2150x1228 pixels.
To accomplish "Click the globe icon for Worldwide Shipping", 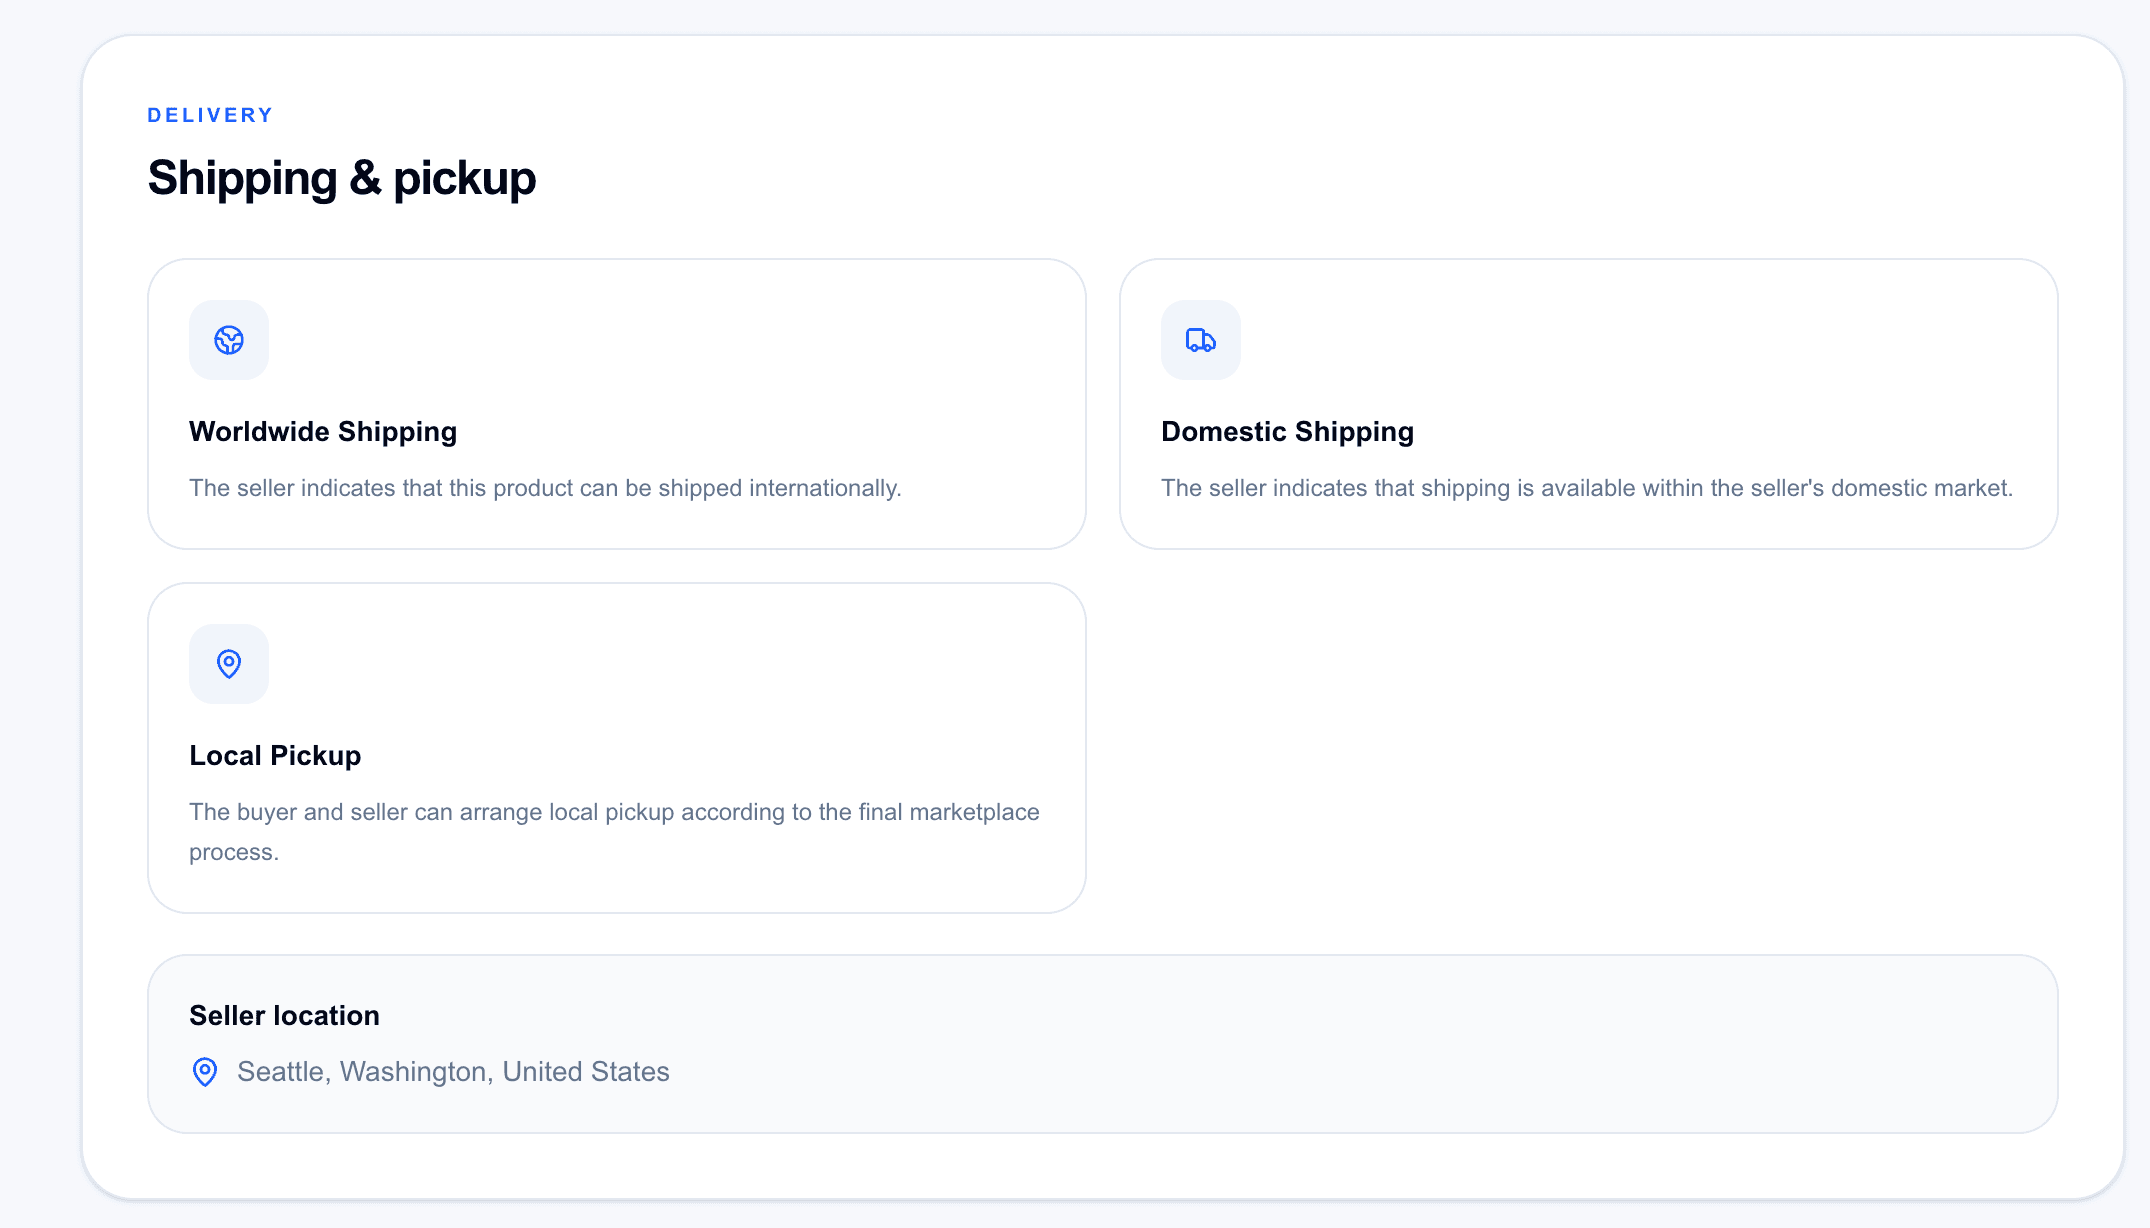I will (x=229, y=340).
